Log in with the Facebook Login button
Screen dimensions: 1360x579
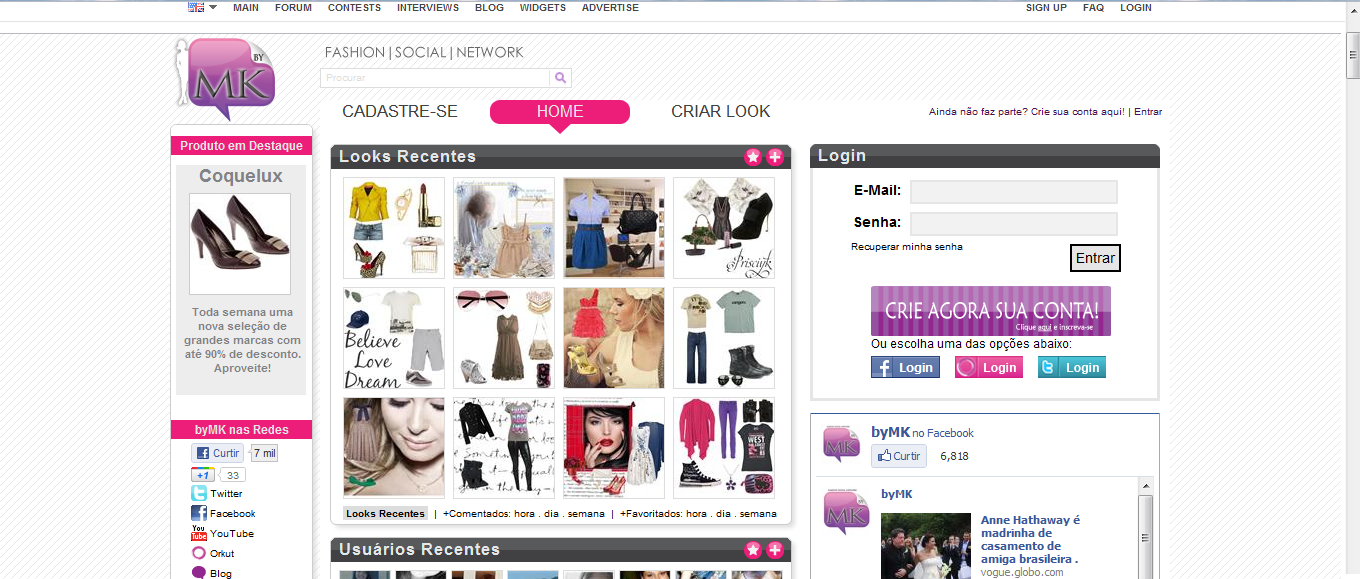click(904, 367)
